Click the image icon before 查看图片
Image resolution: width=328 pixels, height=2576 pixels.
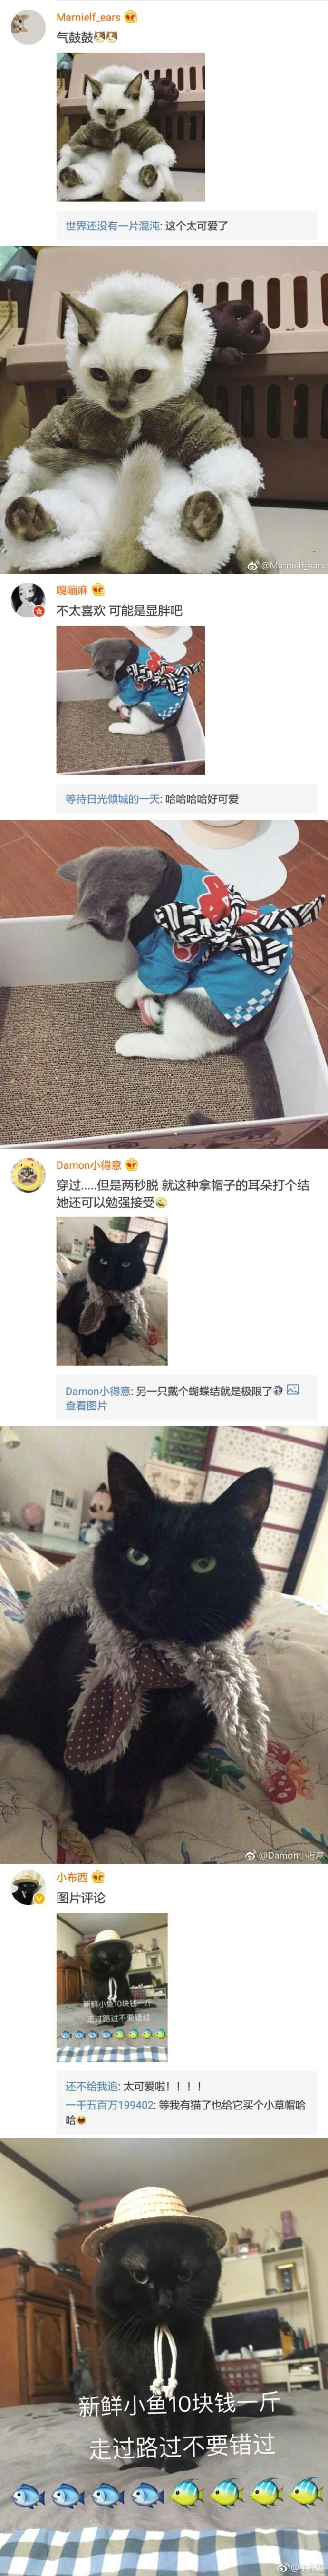[293, 1390]
